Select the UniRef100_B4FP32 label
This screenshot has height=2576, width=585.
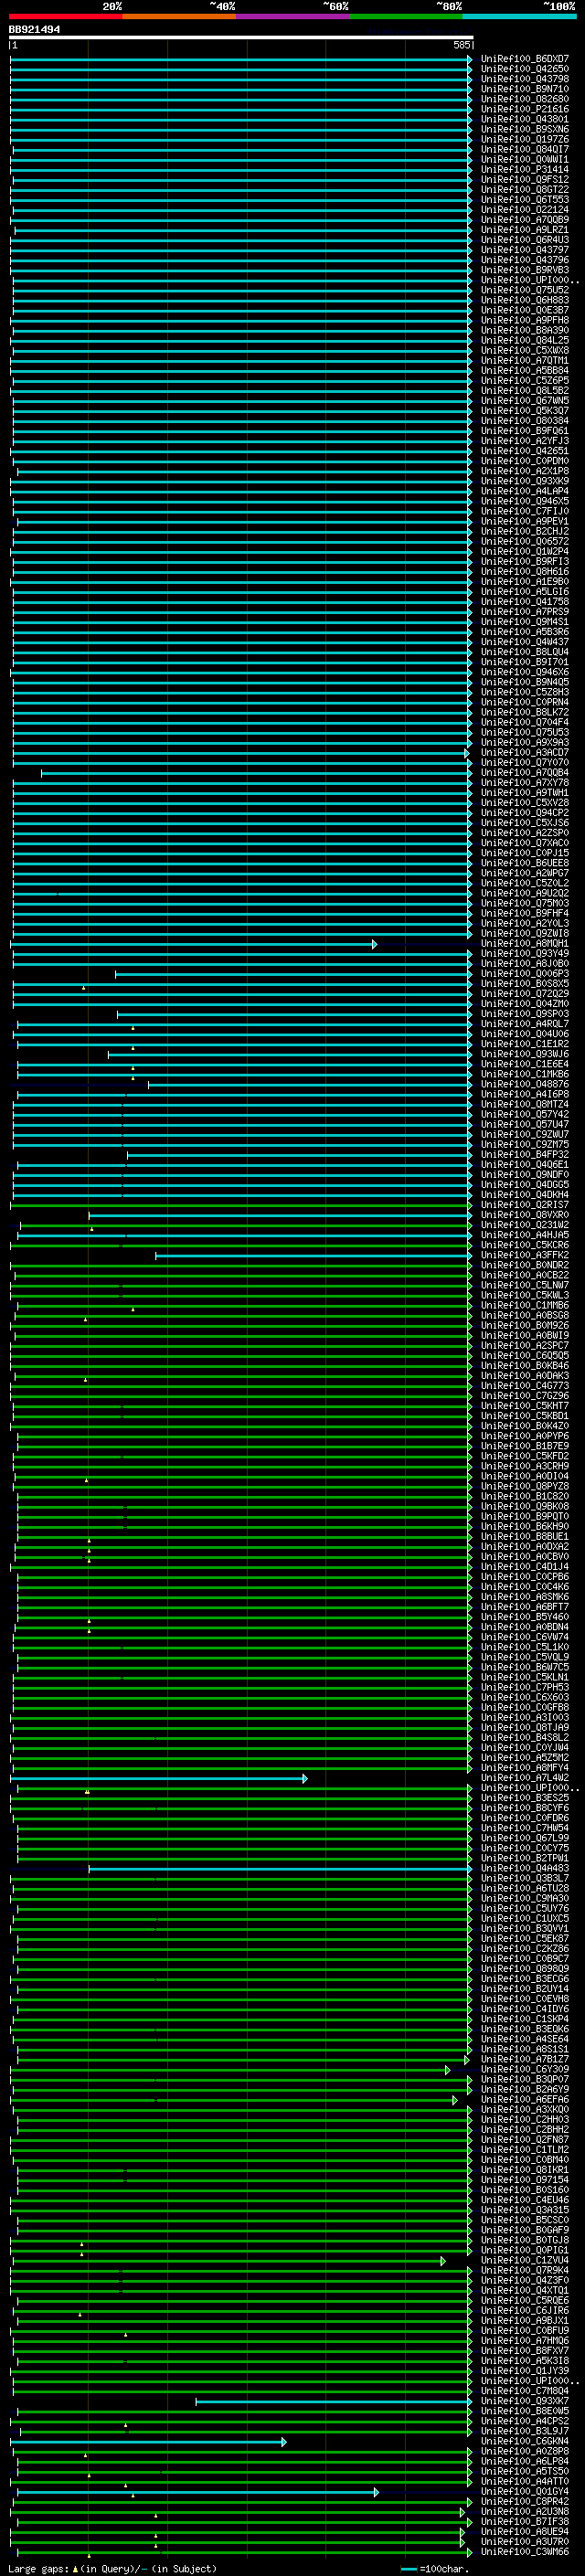tap(525, 1155)
